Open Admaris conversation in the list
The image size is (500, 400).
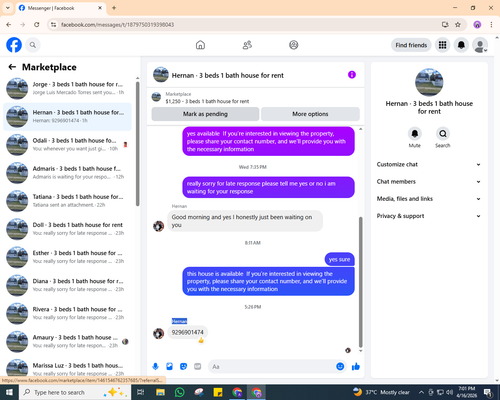67,173
